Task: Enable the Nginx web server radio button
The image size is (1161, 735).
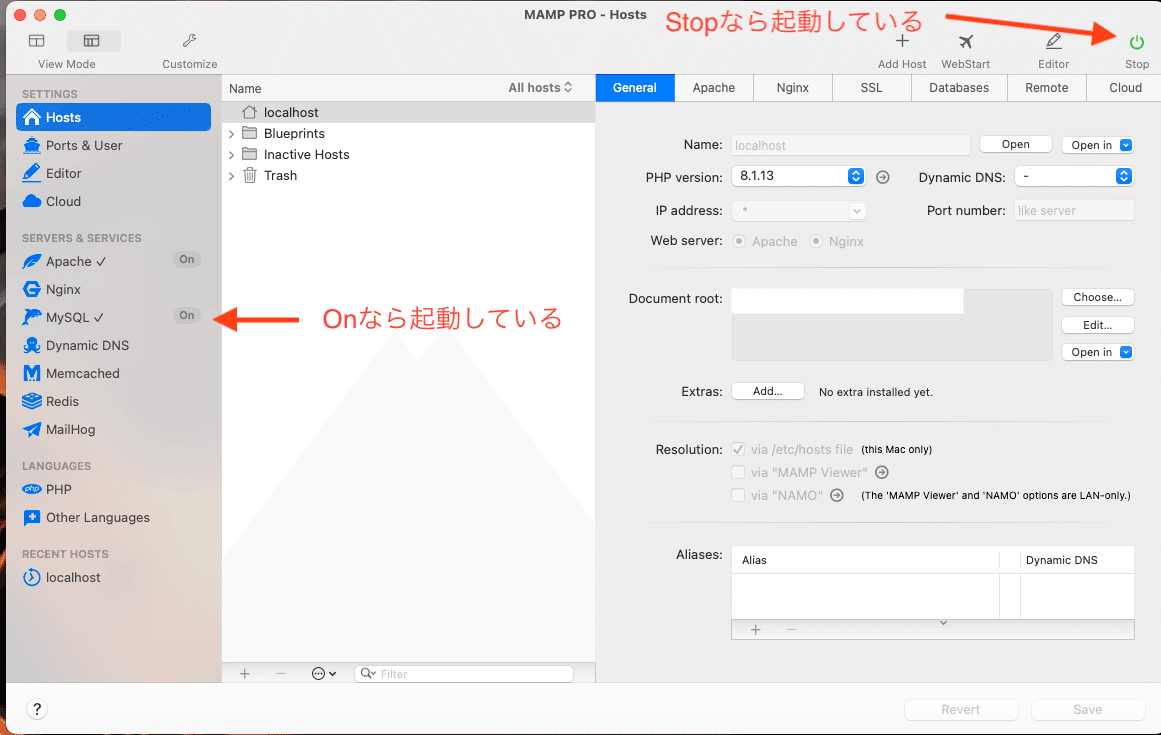Action: click(815, 241)
